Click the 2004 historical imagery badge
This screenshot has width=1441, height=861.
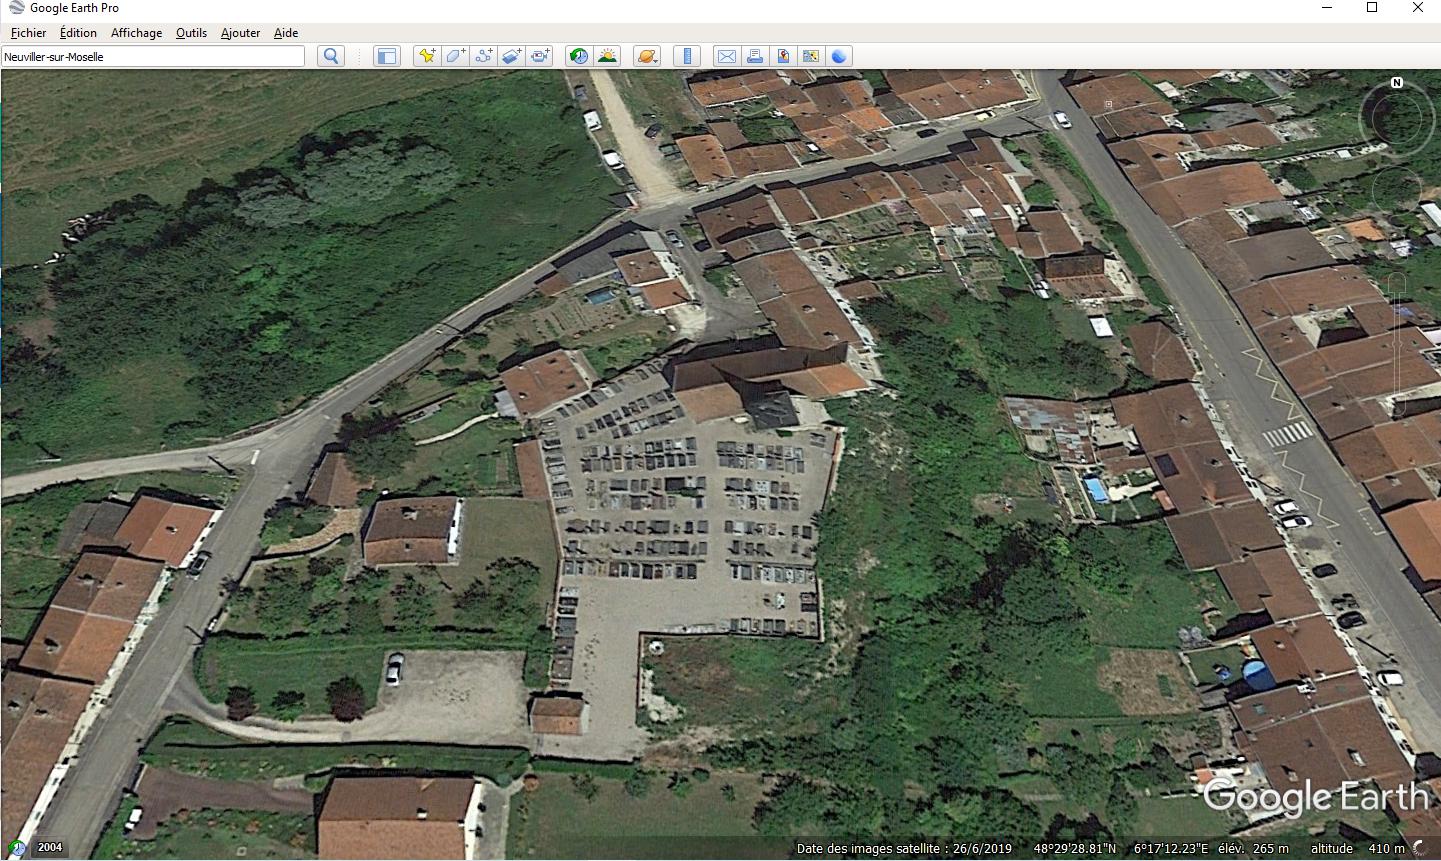(49, 847)
